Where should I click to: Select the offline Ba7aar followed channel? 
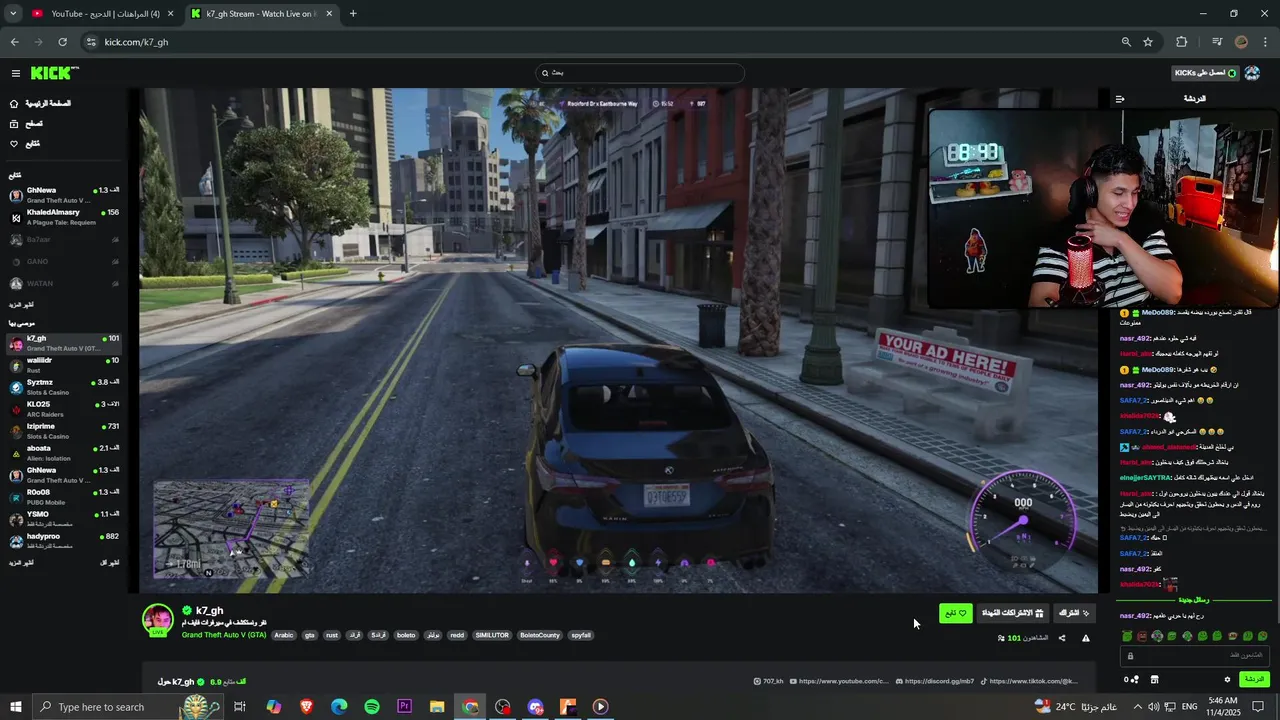(64, 240)
